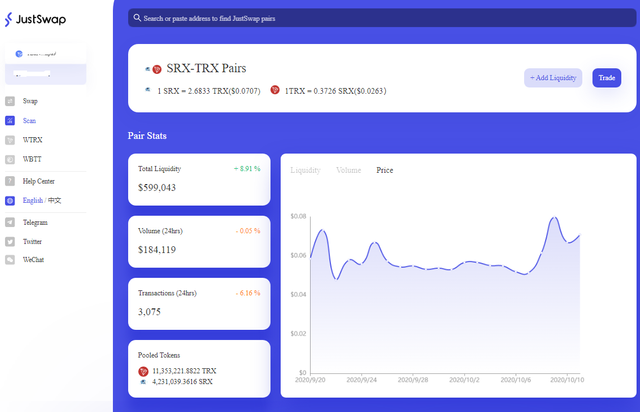The height and width of the screenshot is (412, 640).
Task: Open the Twitter link
Action: tap(32, 241)
